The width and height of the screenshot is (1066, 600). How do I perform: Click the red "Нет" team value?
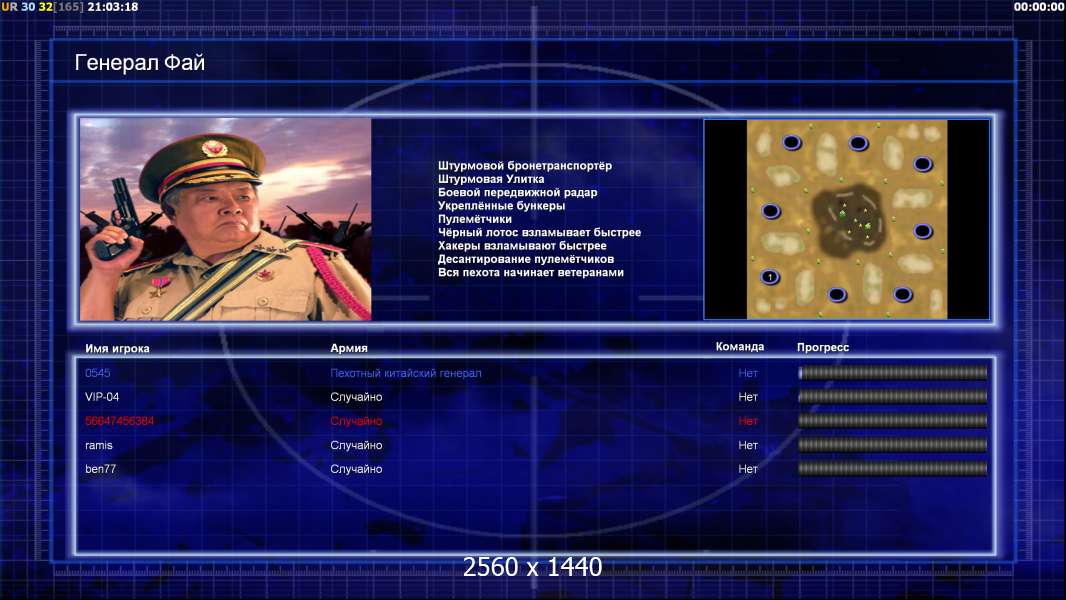pyautogui.click(x=748, y=421)
